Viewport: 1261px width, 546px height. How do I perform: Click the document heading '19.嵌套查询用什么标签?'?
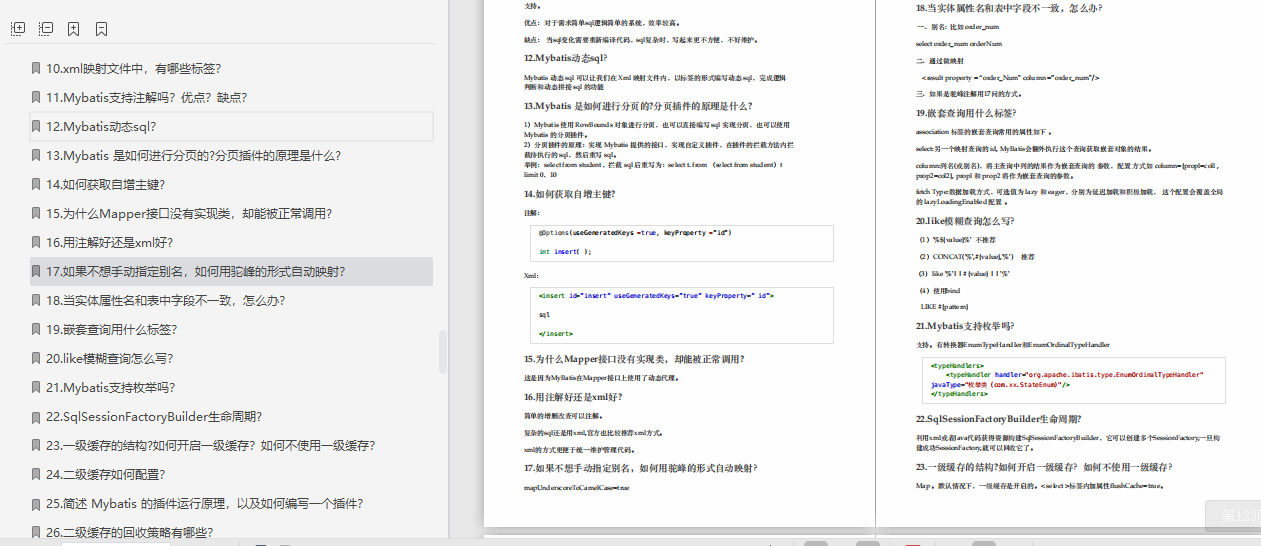(x=966, y=113)
